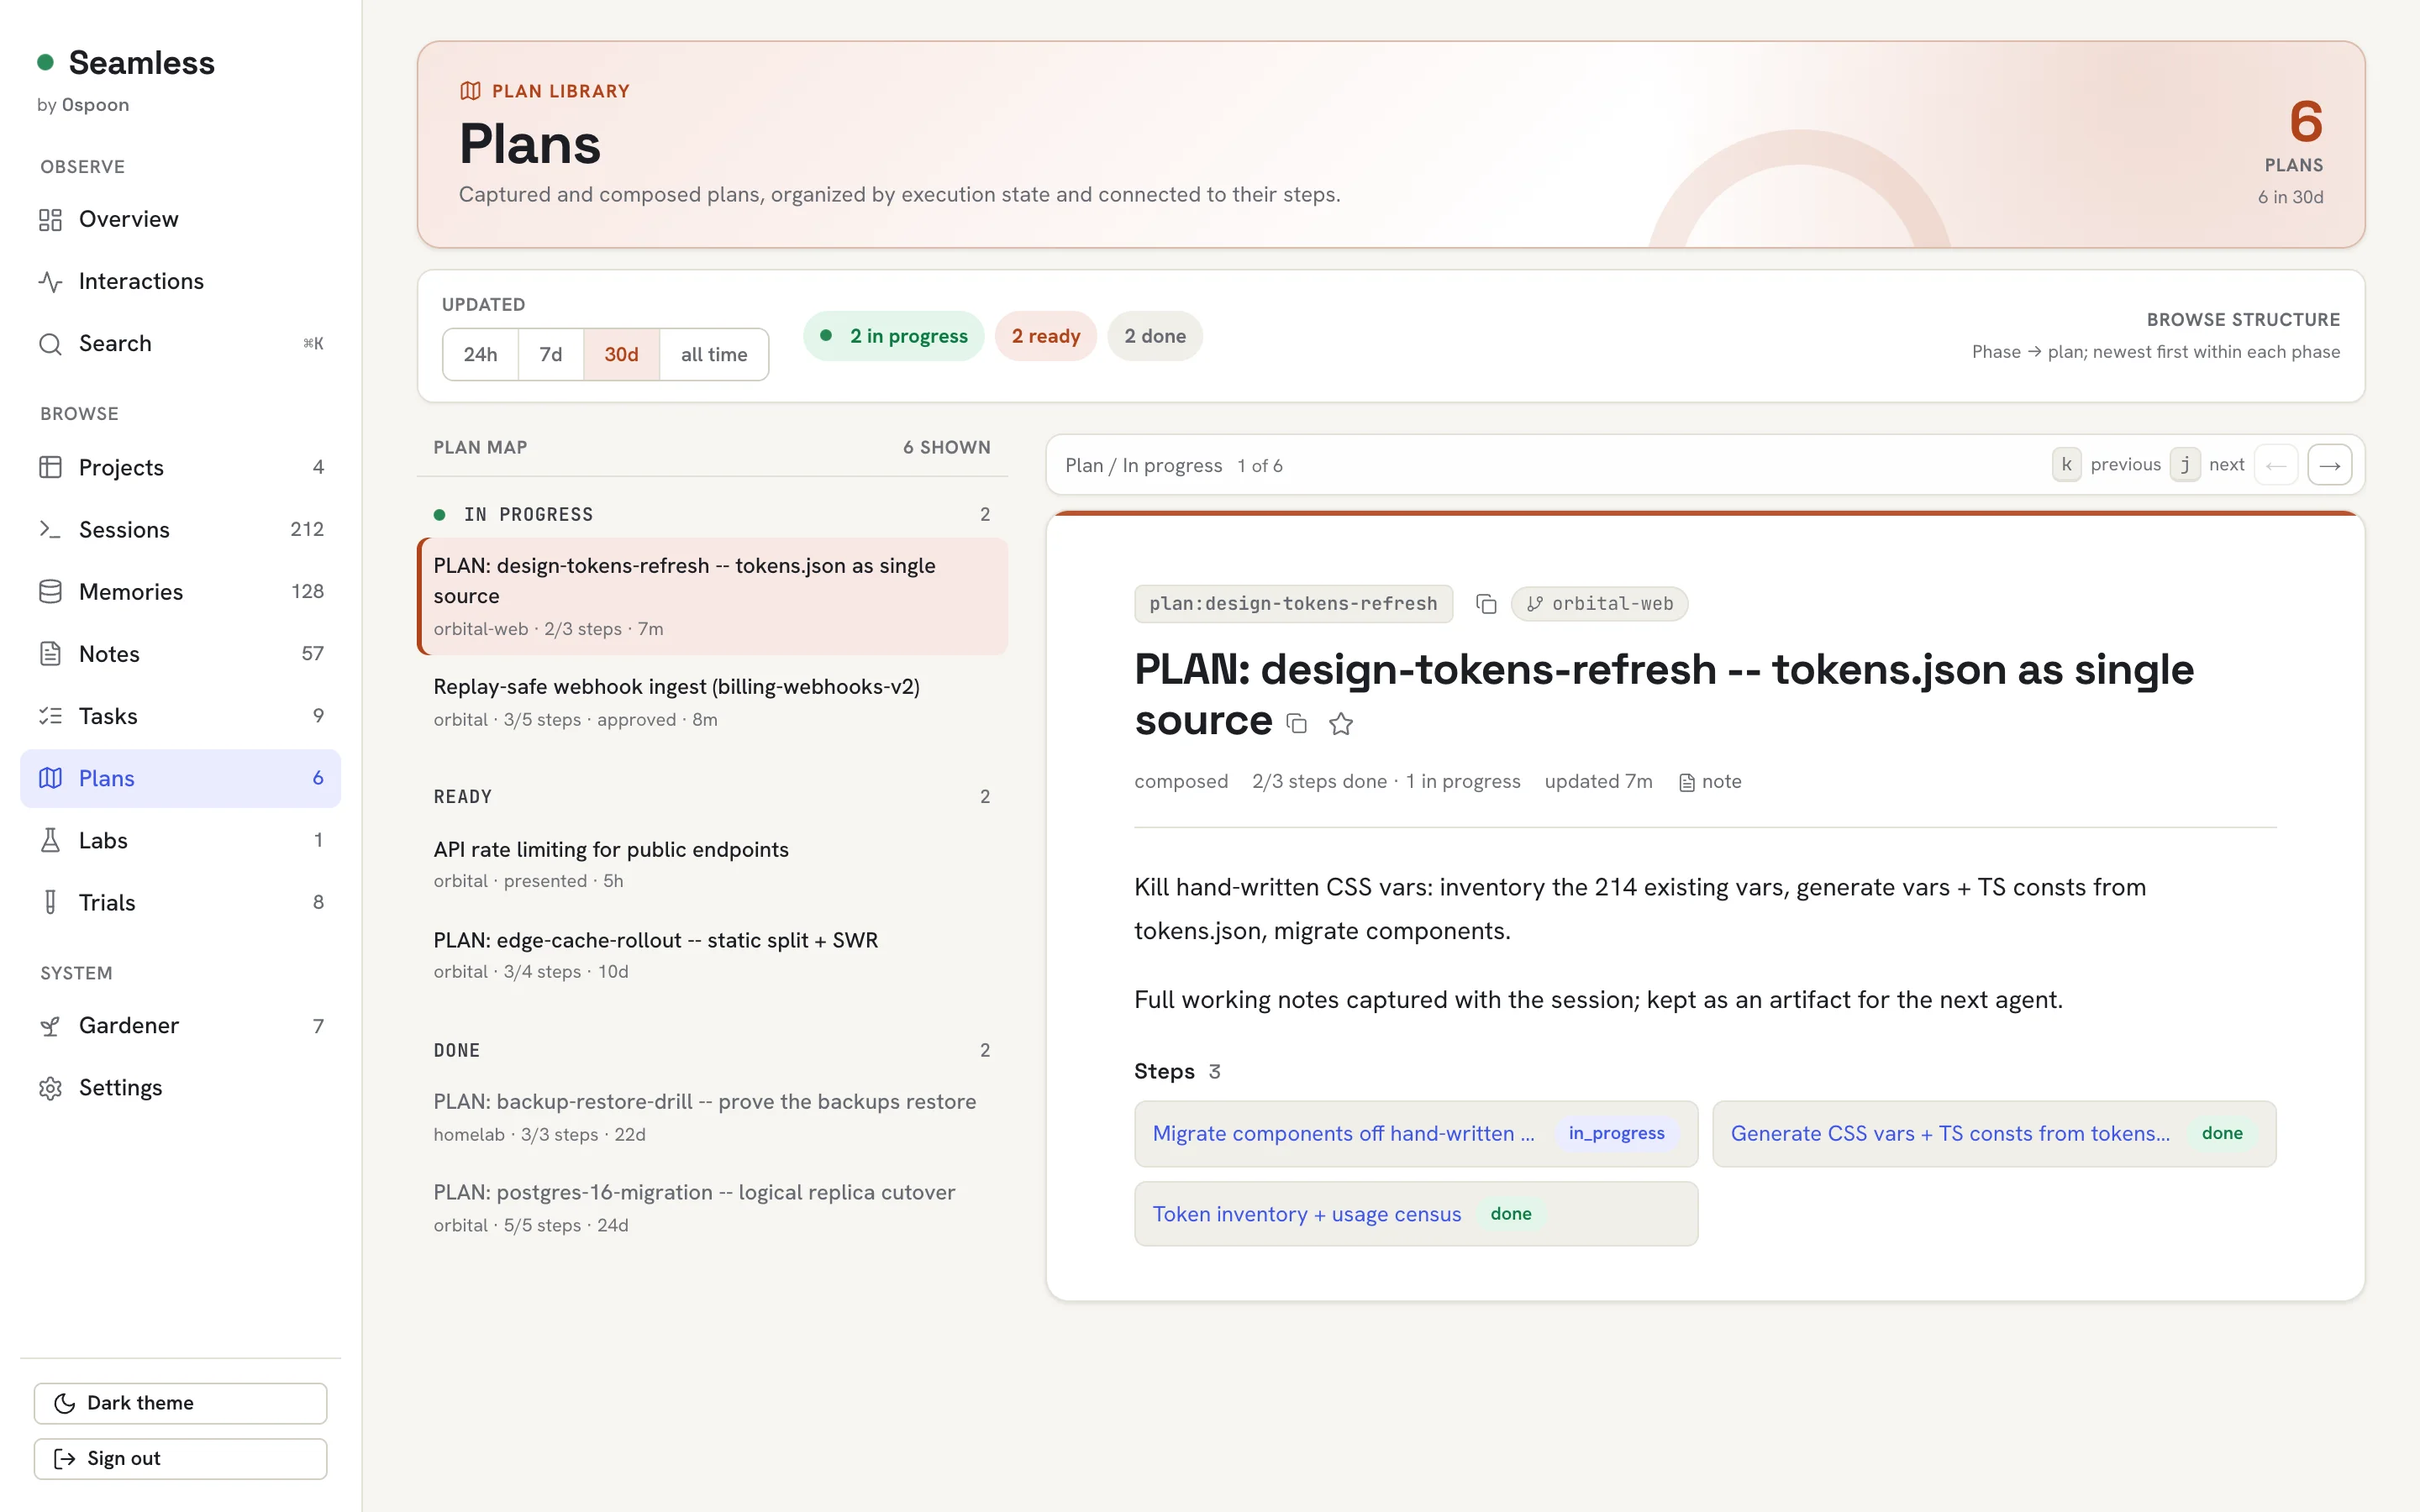
Task: Open the Memories section
Action: [180, 591]
